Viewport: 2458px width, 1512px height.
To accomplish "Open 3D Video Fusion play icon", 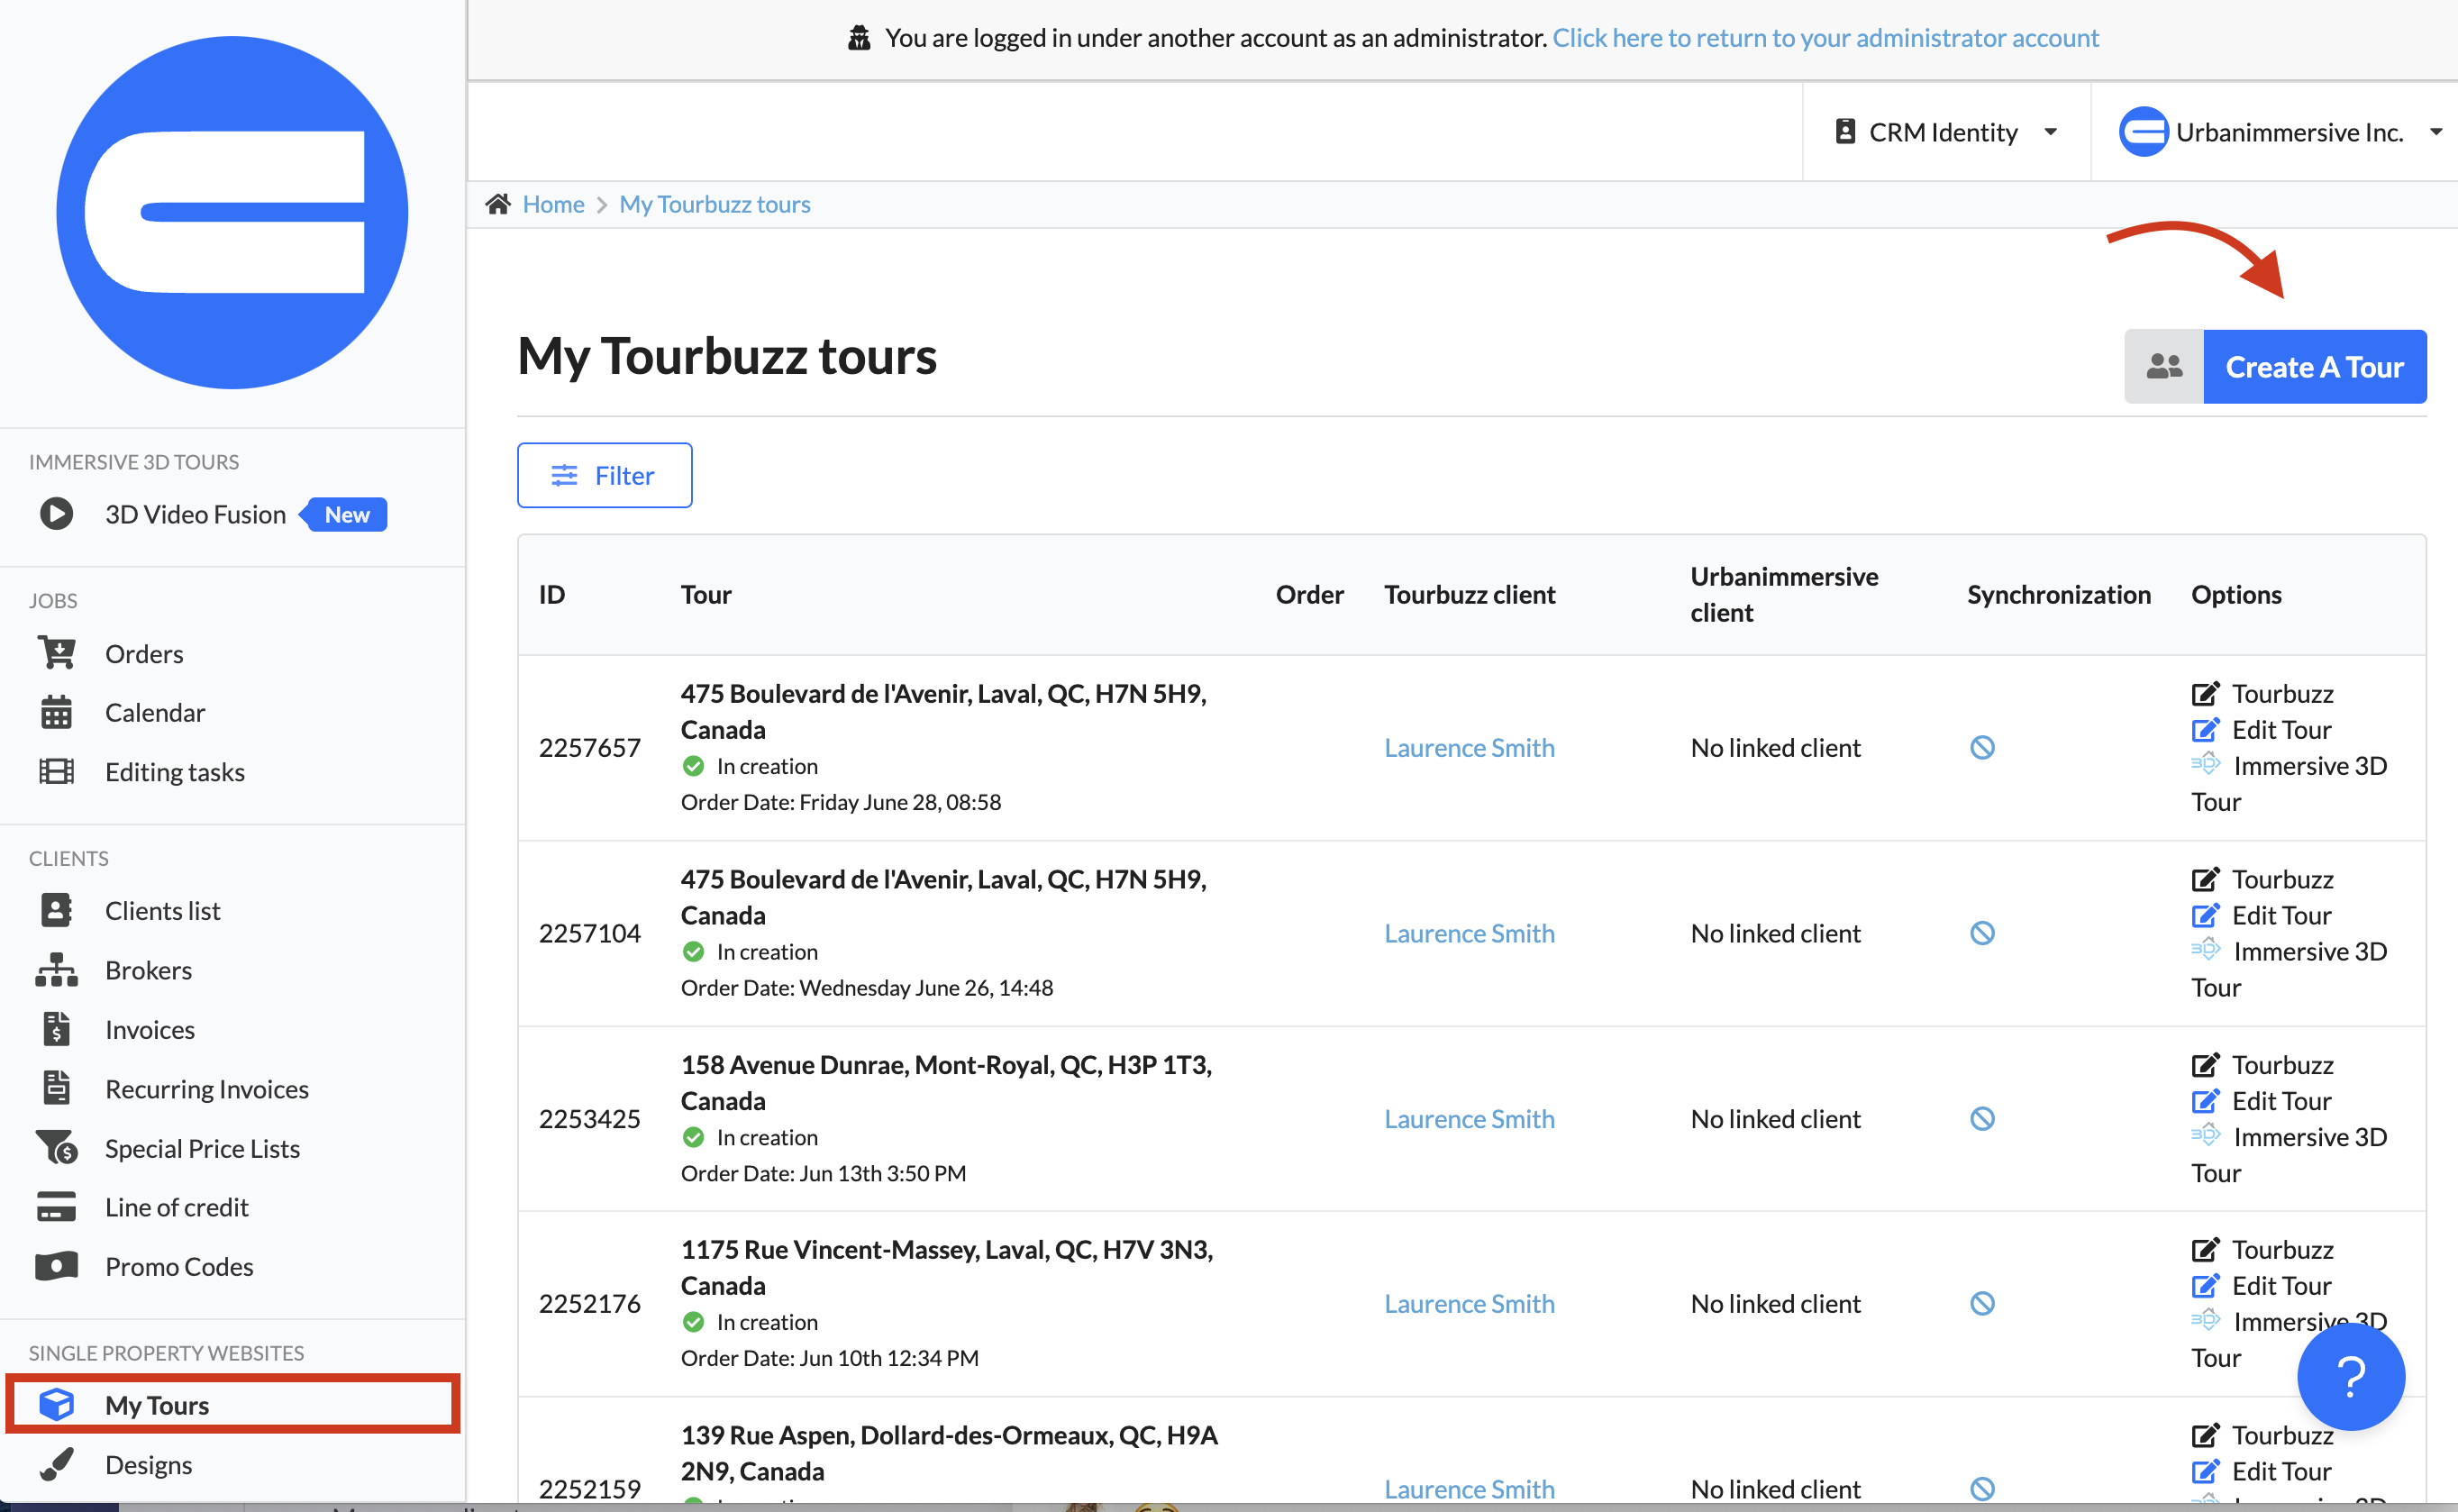I will point(56,514).
